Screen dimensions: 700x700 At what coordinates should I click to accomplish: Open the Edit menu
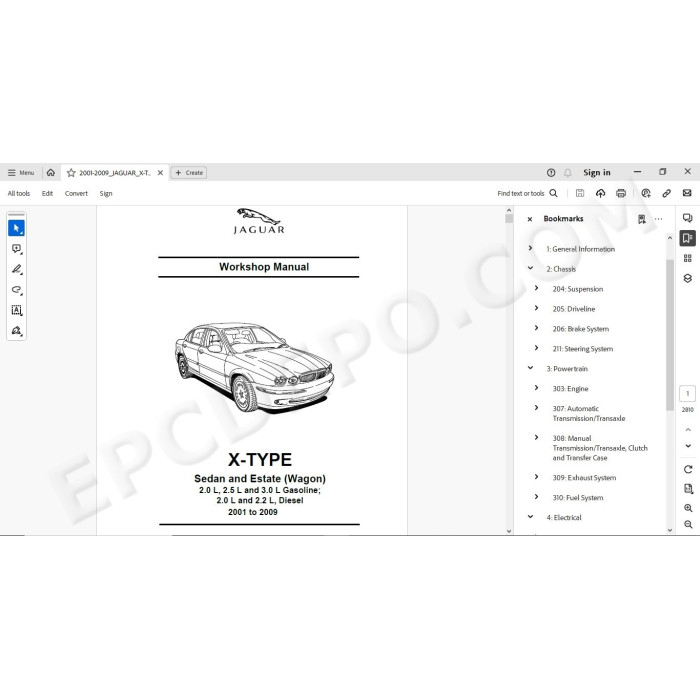47,193
